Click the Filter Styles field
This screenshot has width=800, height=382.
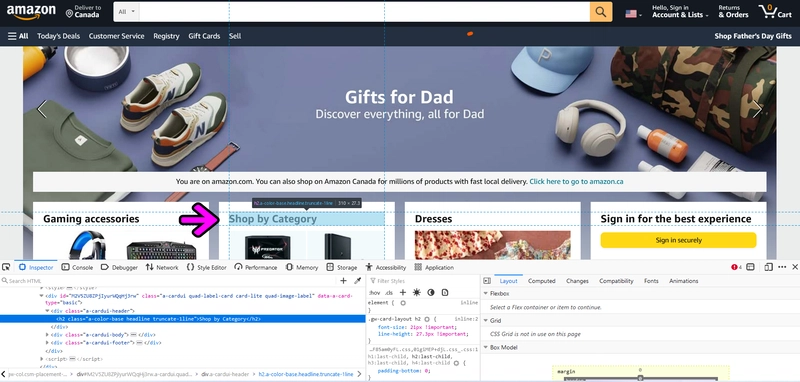[422, 281]
